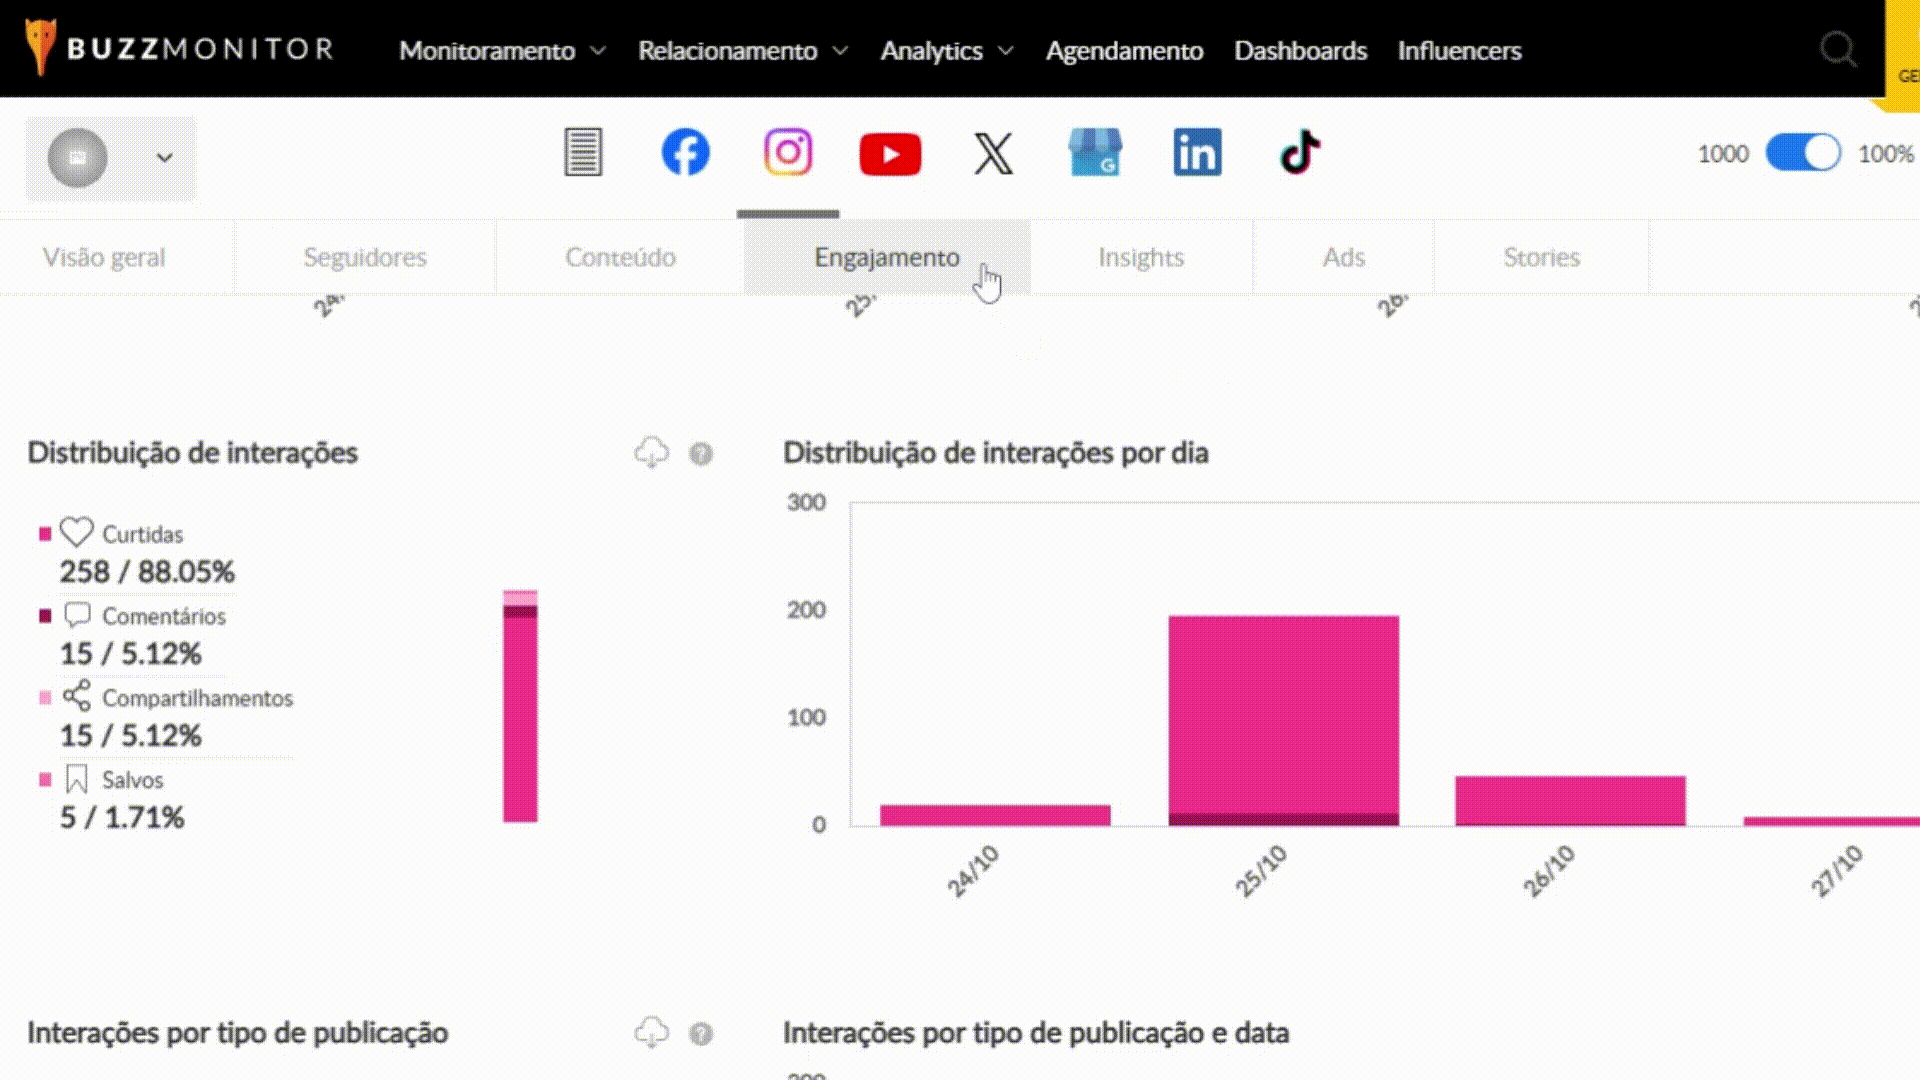Toggle Curtidas legend series
Image resolution: width=1920 pixels, height=1080 pixels.
(x=140, y=534)
